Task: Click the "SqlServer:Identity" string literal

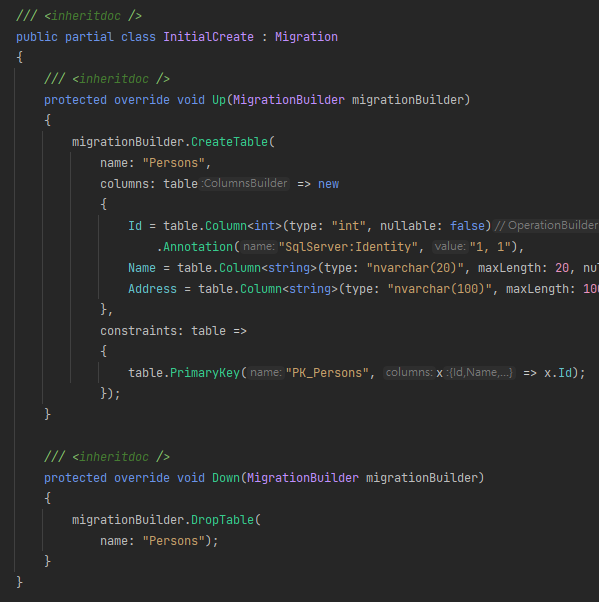Action: click(x=348, y=246)
